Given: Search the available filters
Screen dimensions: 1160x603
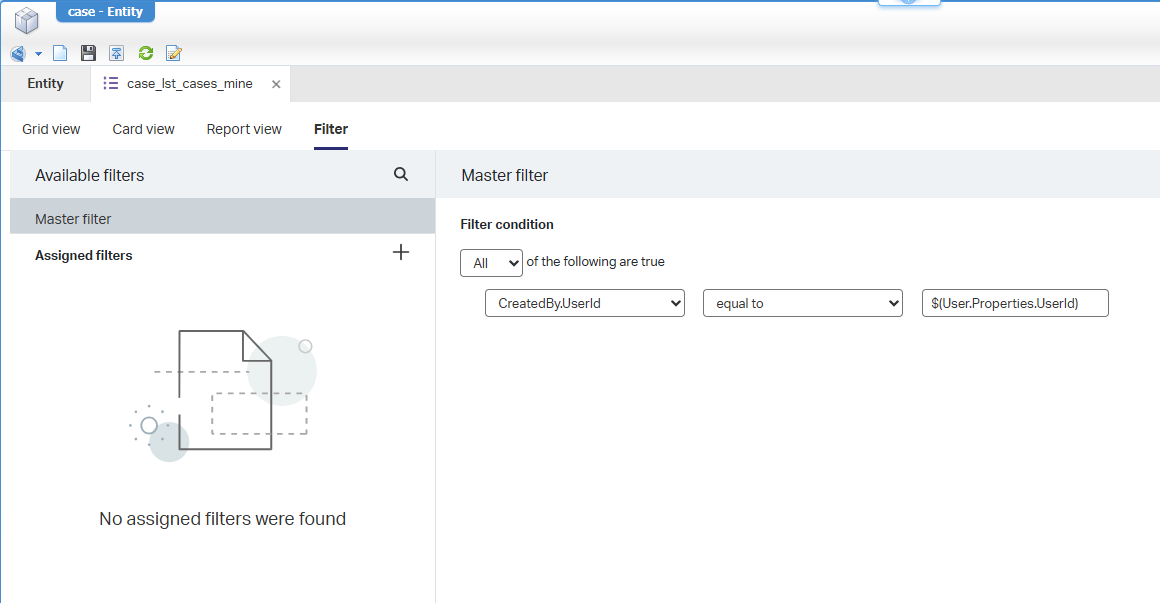Looking at the screenshot, I should point(401,174).
